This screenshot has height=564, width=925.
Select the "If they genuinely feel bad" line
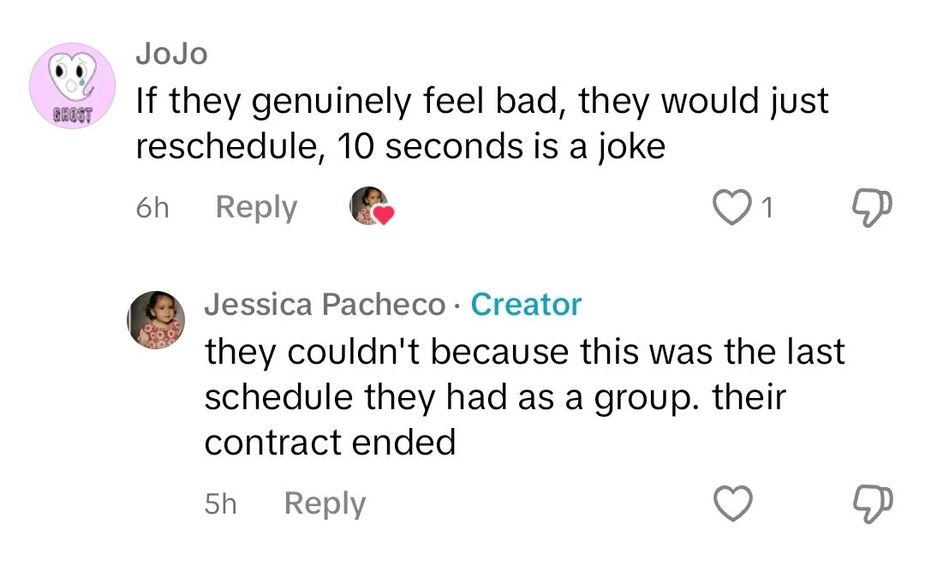click(481, 101)
